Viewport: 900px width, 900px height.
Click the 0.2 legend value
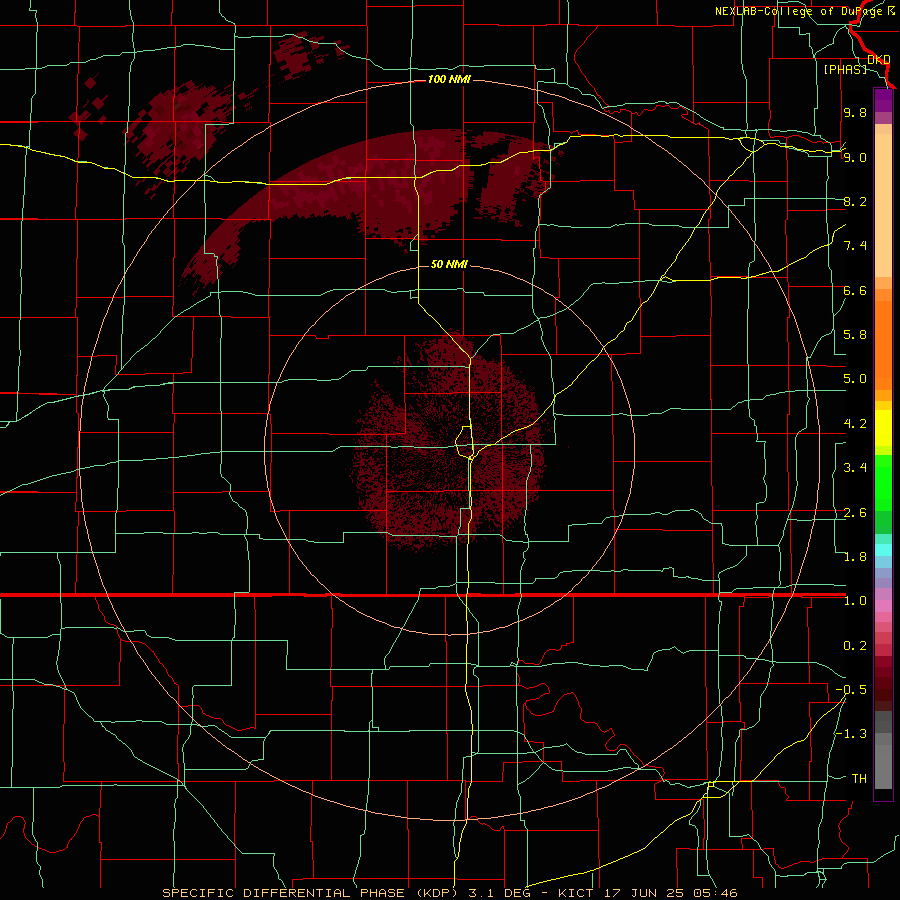tap(855, 646)
